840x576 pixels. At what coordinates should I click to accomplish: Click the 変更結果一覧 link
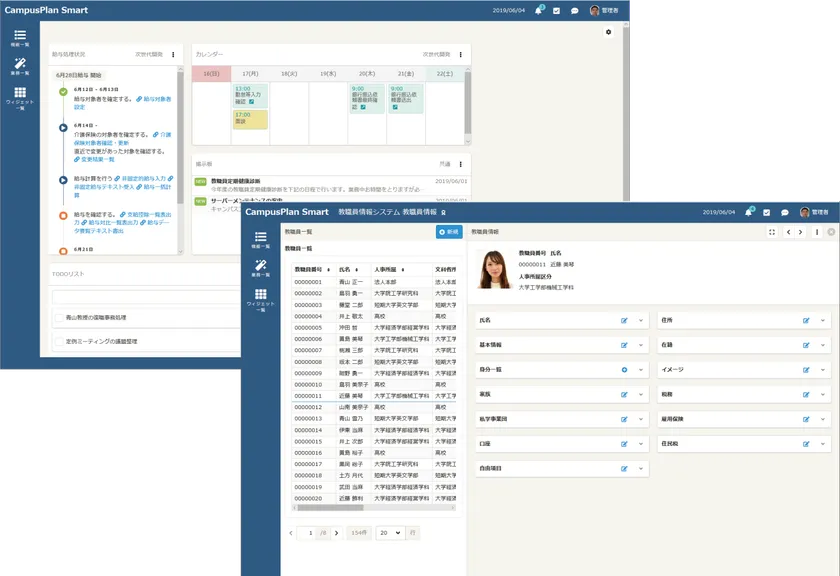97,159
